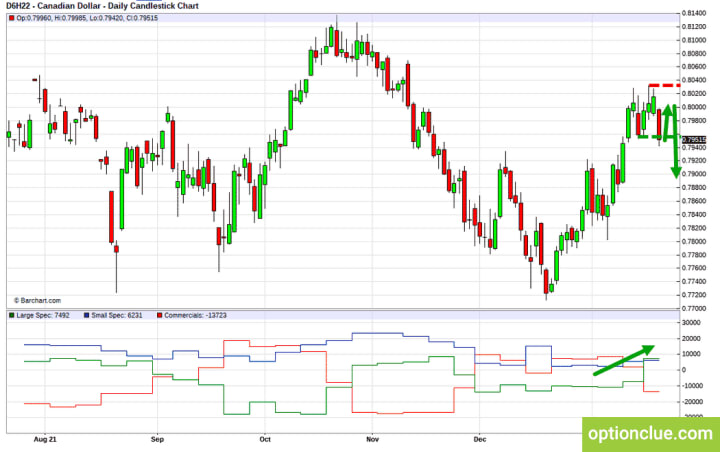Click the 0.77600 price axis label
The width and height of the screenshot is (720, 452).
point(694,268)
